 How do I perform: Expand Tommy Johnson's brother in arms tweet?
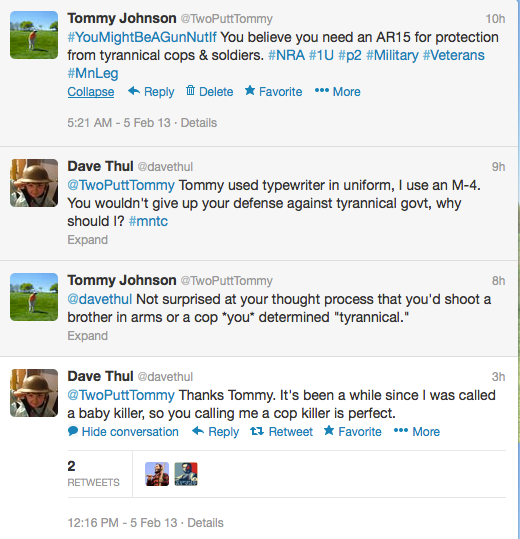tap(88, 336)
